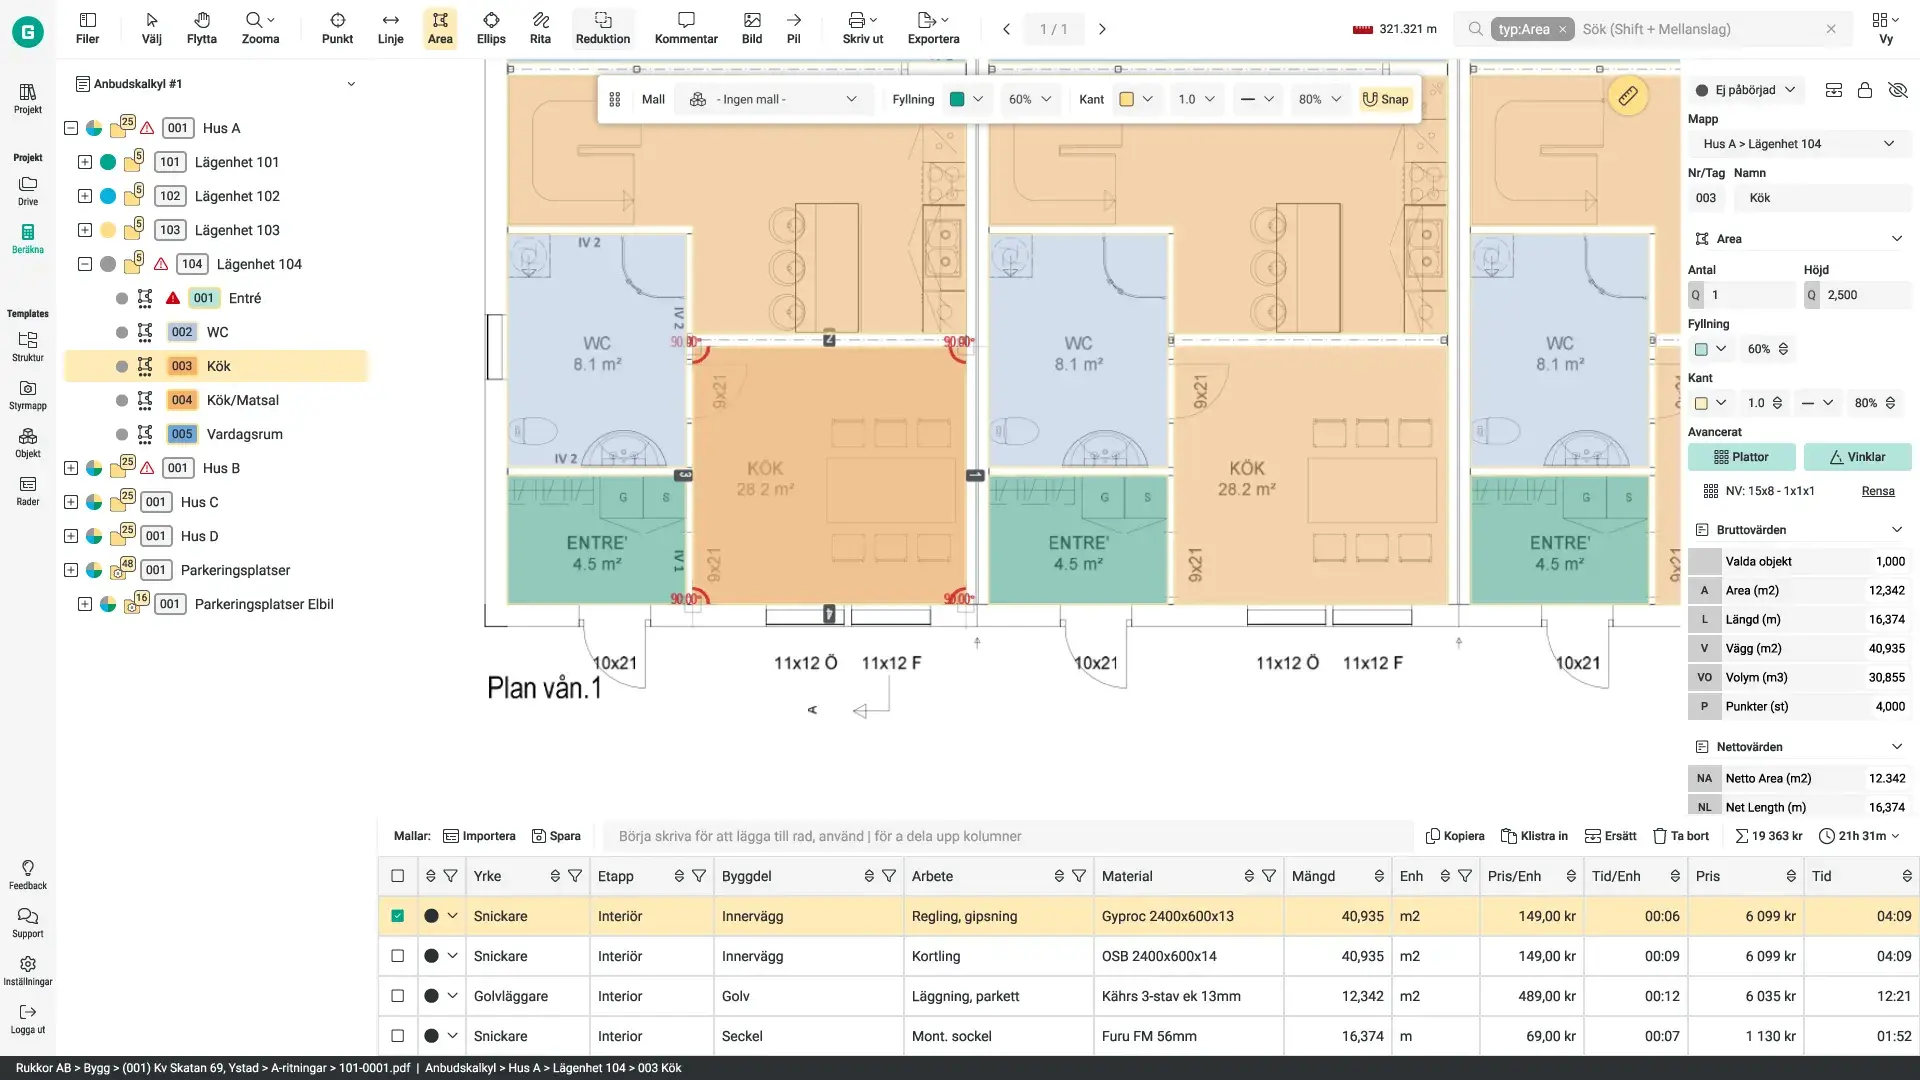
Task: Click the lock icon in properties panel
Action: [1865, 90]
